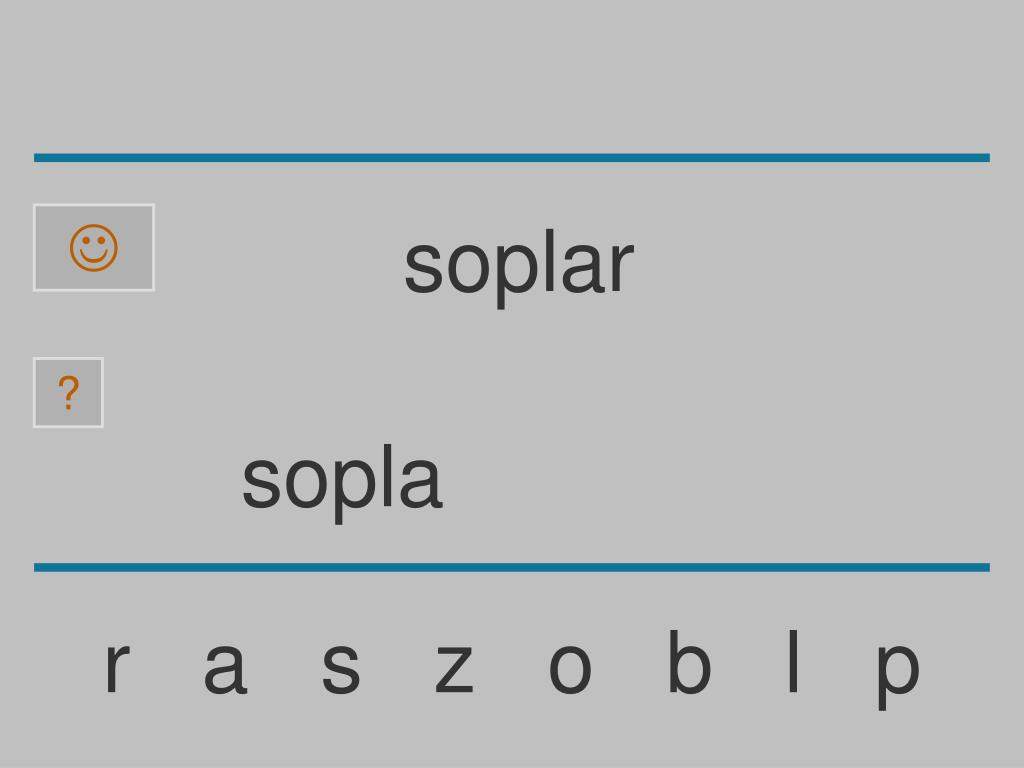Click the letter o in typed sopla
This screenshot has height=768, width=1024.
pos(307,481)
